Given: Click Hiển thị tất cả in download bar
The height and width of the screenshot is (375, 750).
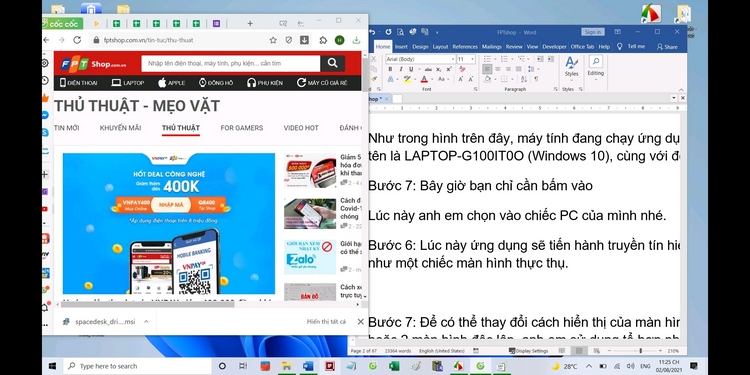Looking at the screenshot, I should coord(326,321).
